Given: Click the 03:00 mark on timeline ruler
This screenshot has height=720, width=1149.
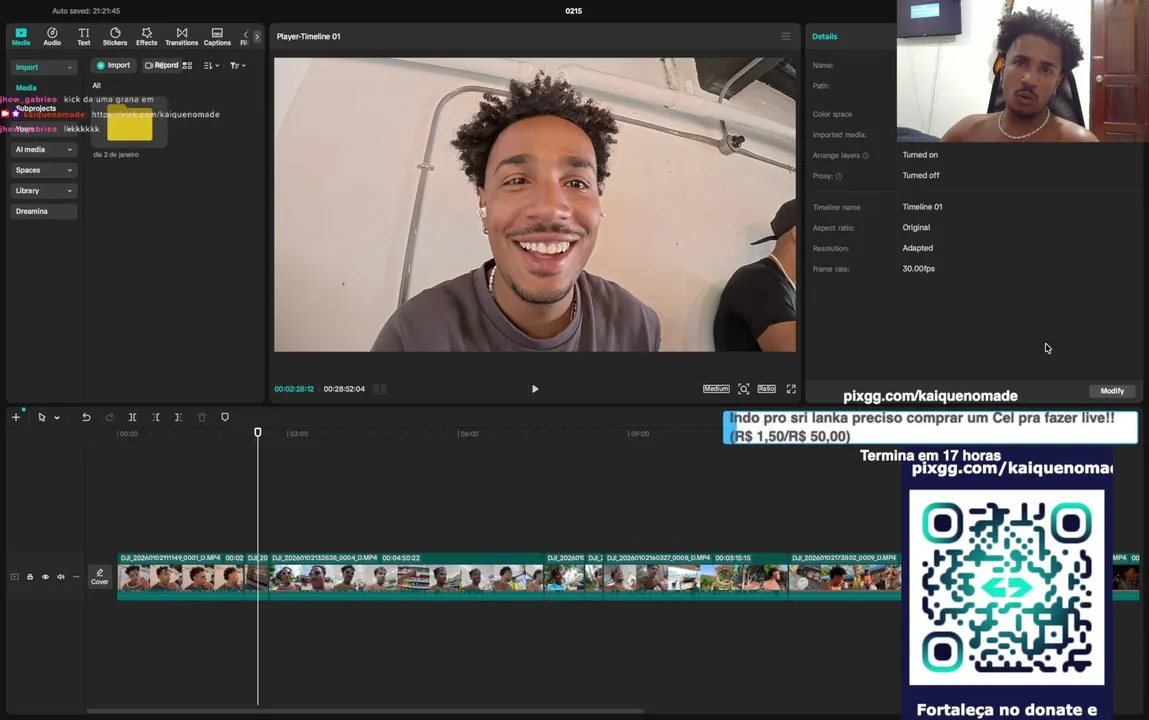Looking at the screenshot, I should (x=298, y=434).
